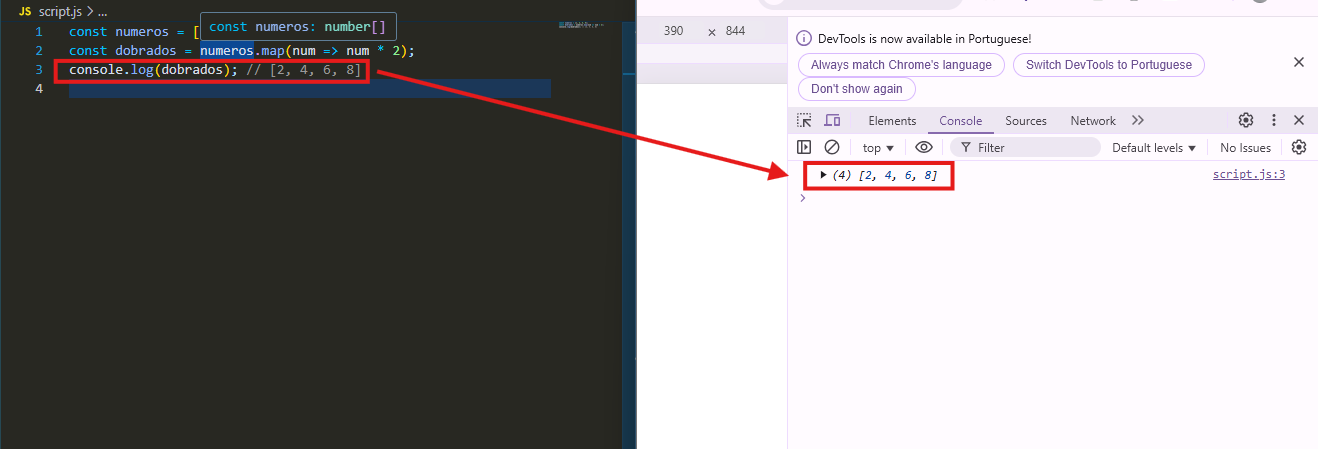Image resolution: width=1318 pixels, height=449 pixels.
Task: Click the JS file icon in breadcrumb
Action: click(x=25, y=11)
